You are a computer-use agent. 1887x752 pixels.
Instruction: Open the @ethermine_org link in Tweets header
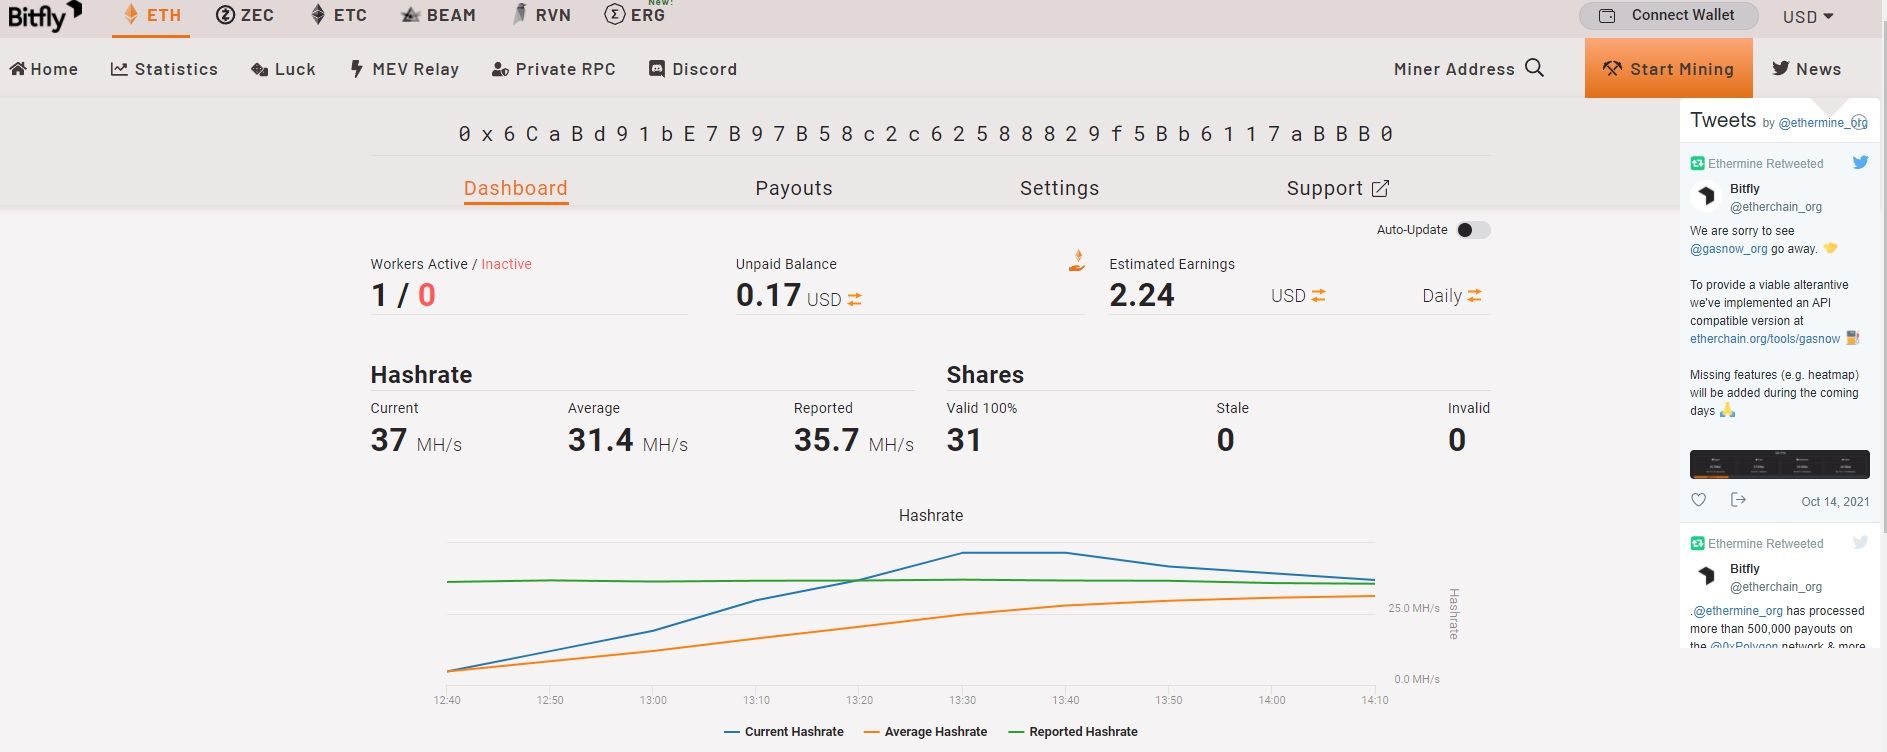point(1823,123)
